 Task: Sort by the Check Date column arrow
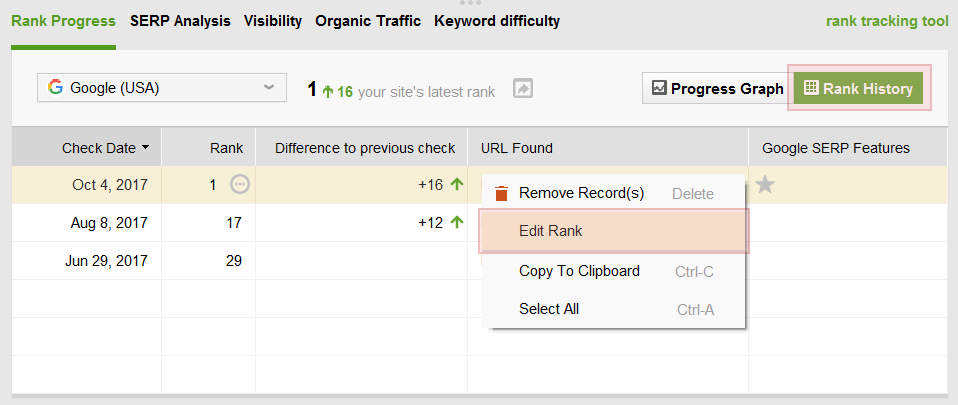(145, 148)
